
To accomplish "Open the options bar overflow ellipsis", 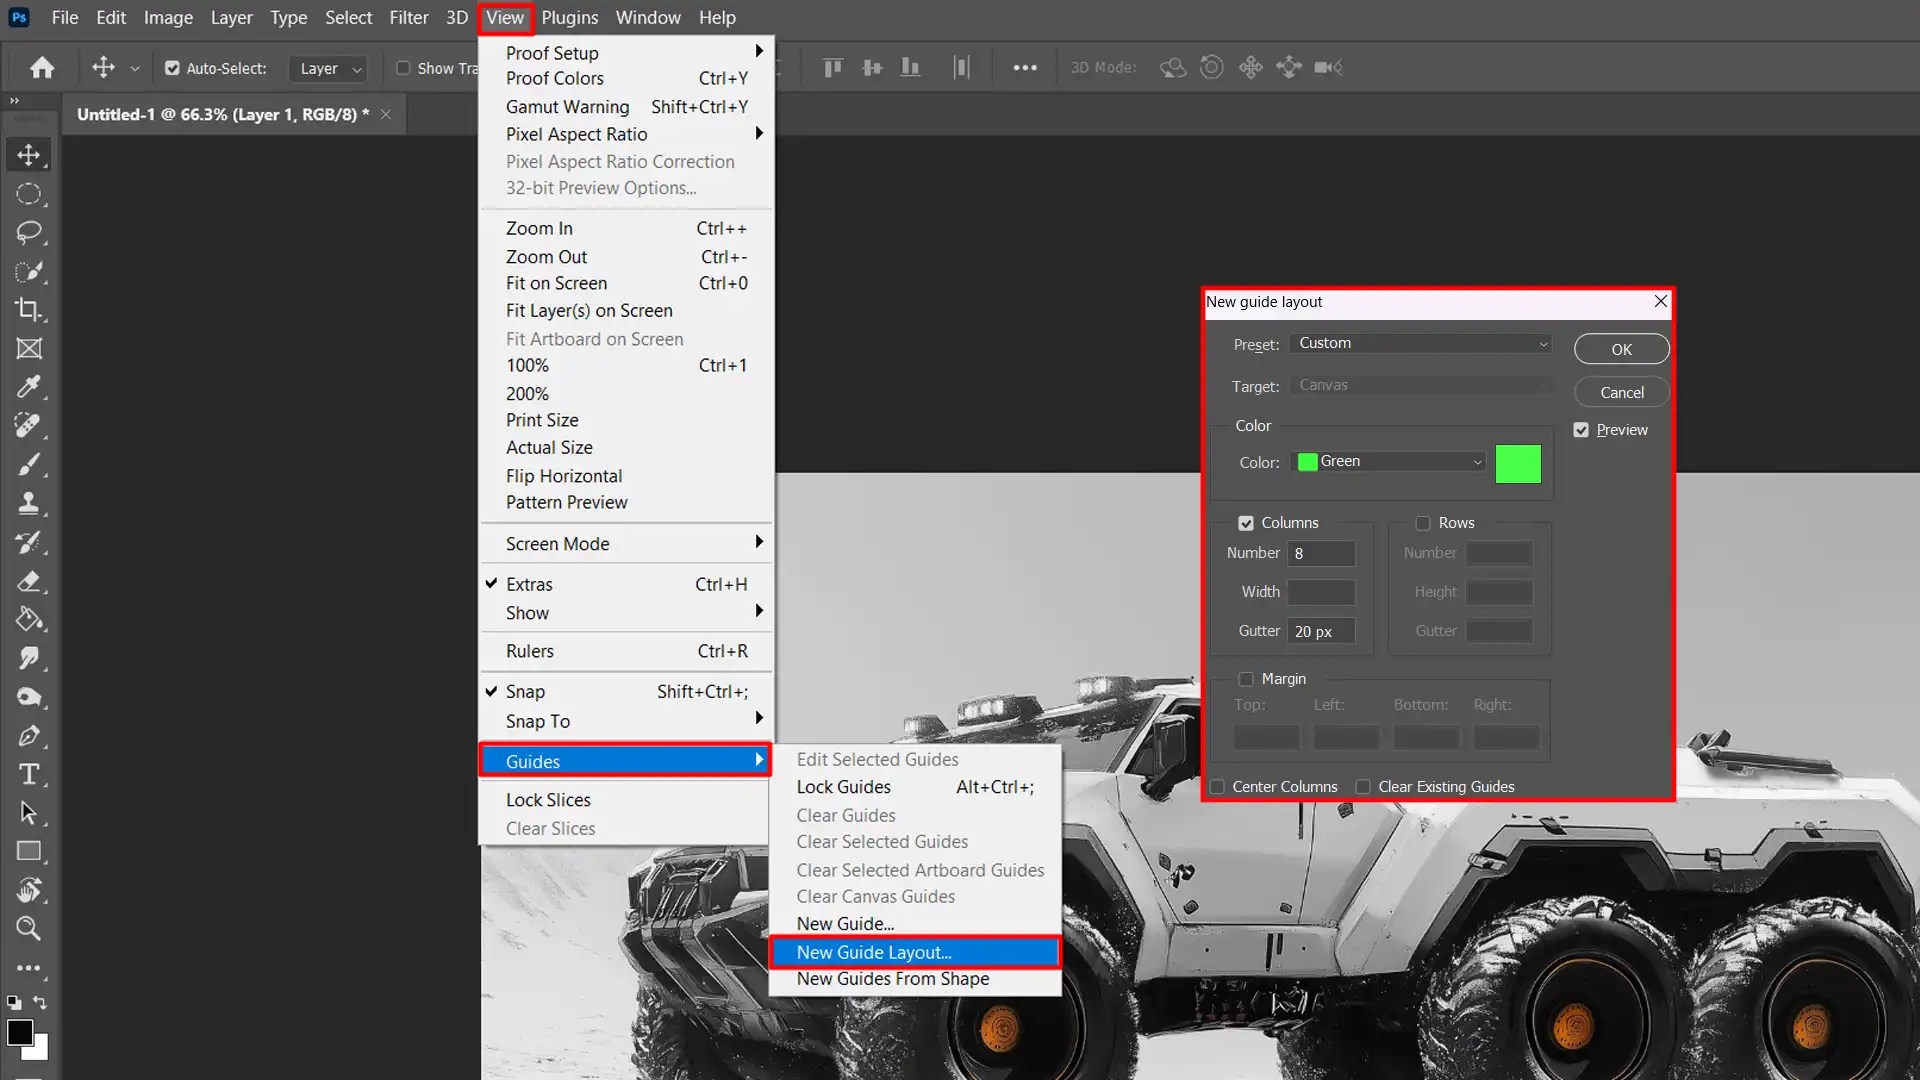I will click(1025, 68).
